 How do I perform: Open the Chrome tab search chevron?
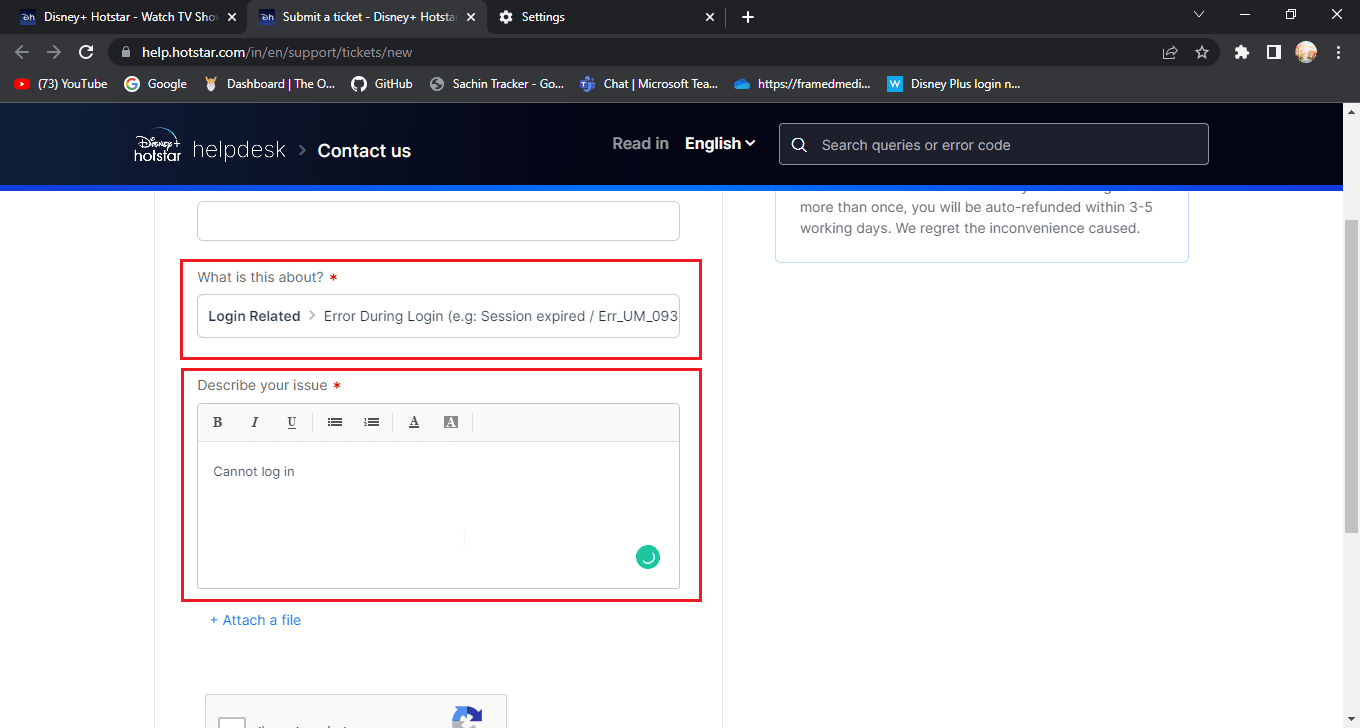coord(1200,15)
